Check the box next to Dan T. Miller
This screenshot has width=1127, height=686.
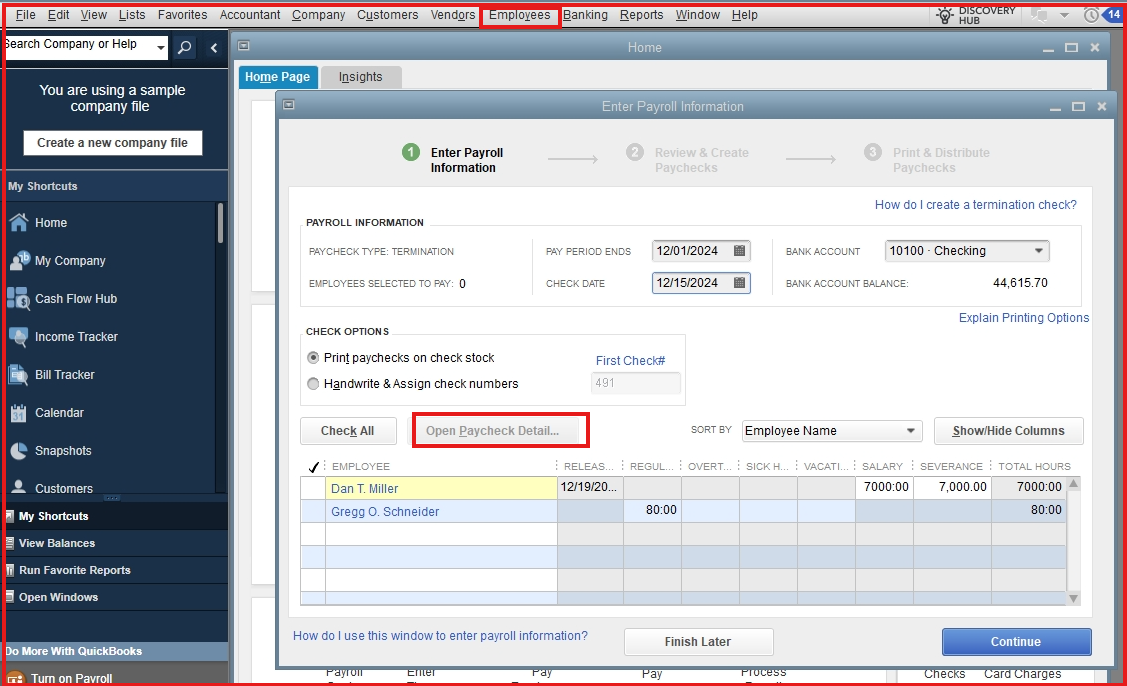coord(313,488)
